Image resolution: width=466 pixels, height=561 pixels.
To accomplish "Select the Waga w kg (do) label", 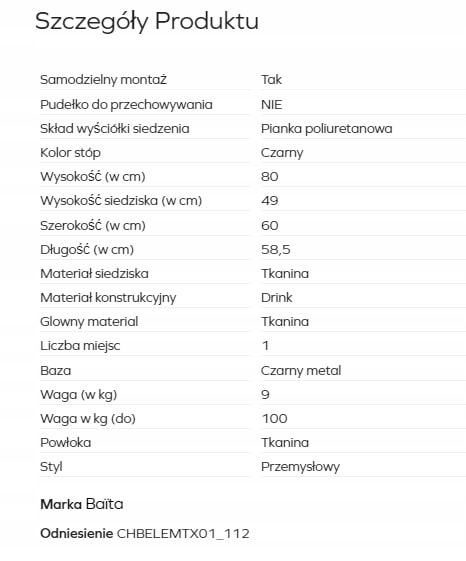I will pos(88,419).
